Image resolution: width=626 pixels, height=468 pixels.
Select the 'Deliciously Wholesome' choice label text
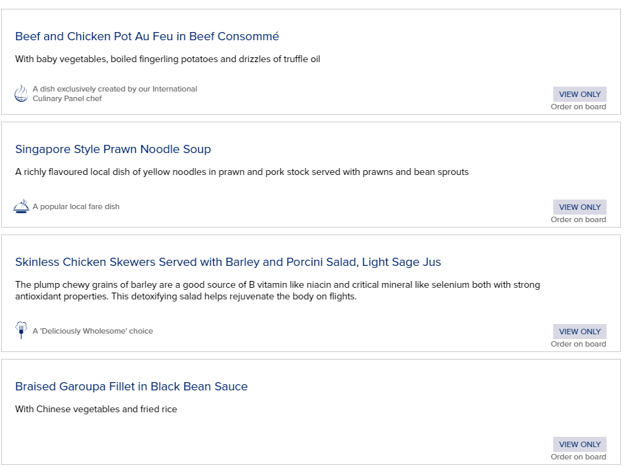coord(93,331)
